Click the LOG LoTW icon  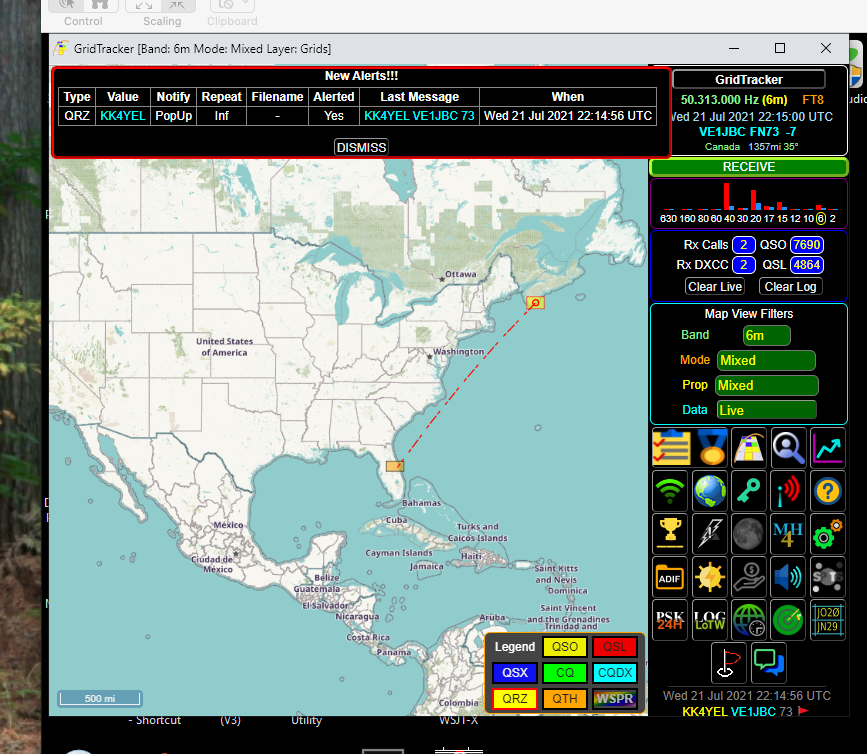point(710,620)
